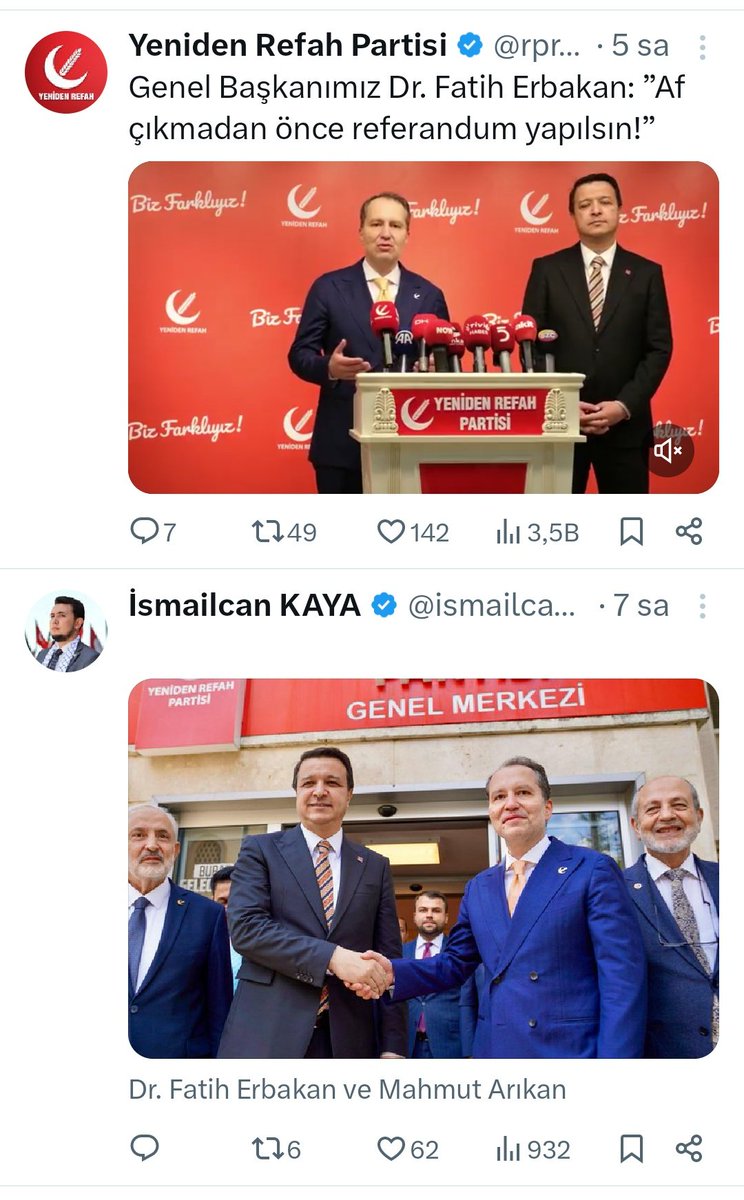744x1200 pixels.
Task: Open more options for Yeniden Refah Partisi tweet
Action: tap(703, 47)
